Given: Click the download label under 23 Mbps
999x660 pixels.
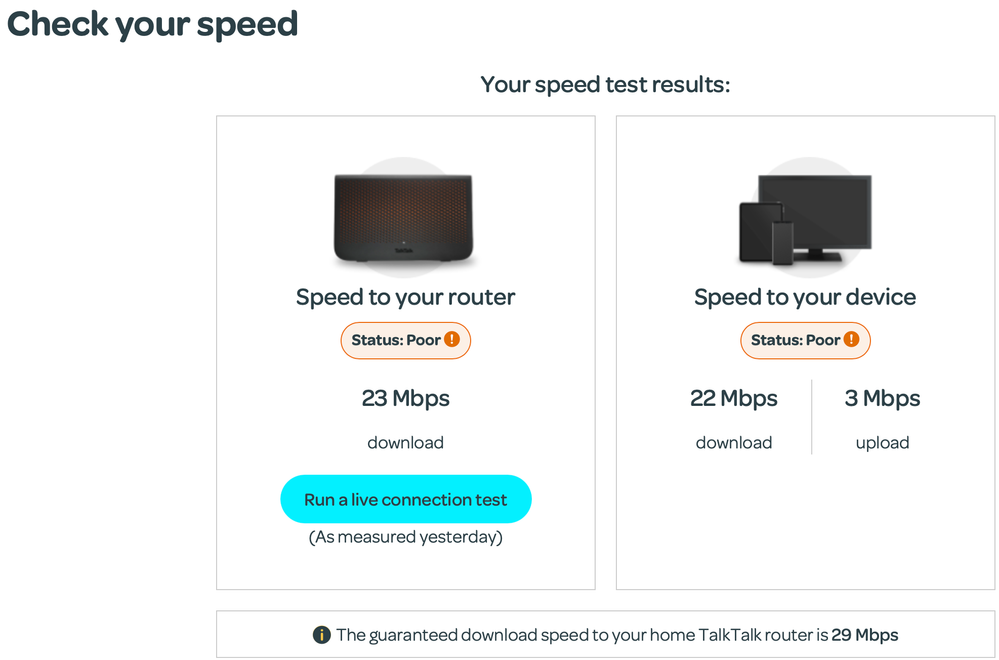Looking at the screenshot, I should click(405, 442).
